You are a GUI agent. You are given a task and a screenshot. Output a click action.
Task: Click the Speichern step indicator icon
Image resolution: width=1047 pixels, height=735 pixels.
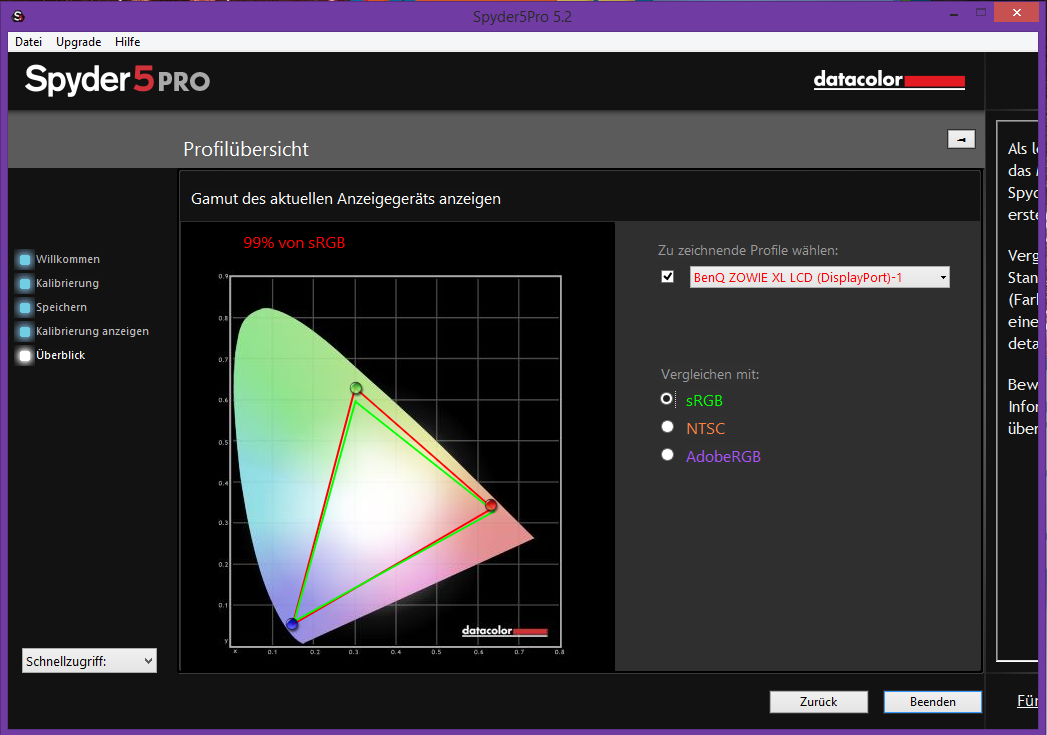pyautogui.click(x=25, y=308)
